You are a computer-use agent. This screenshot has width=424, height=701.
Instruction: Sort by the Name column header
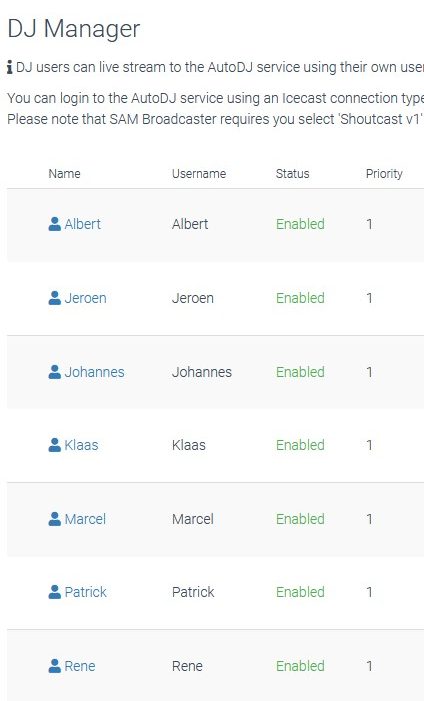pyautogui.click(x=64, y=173)
